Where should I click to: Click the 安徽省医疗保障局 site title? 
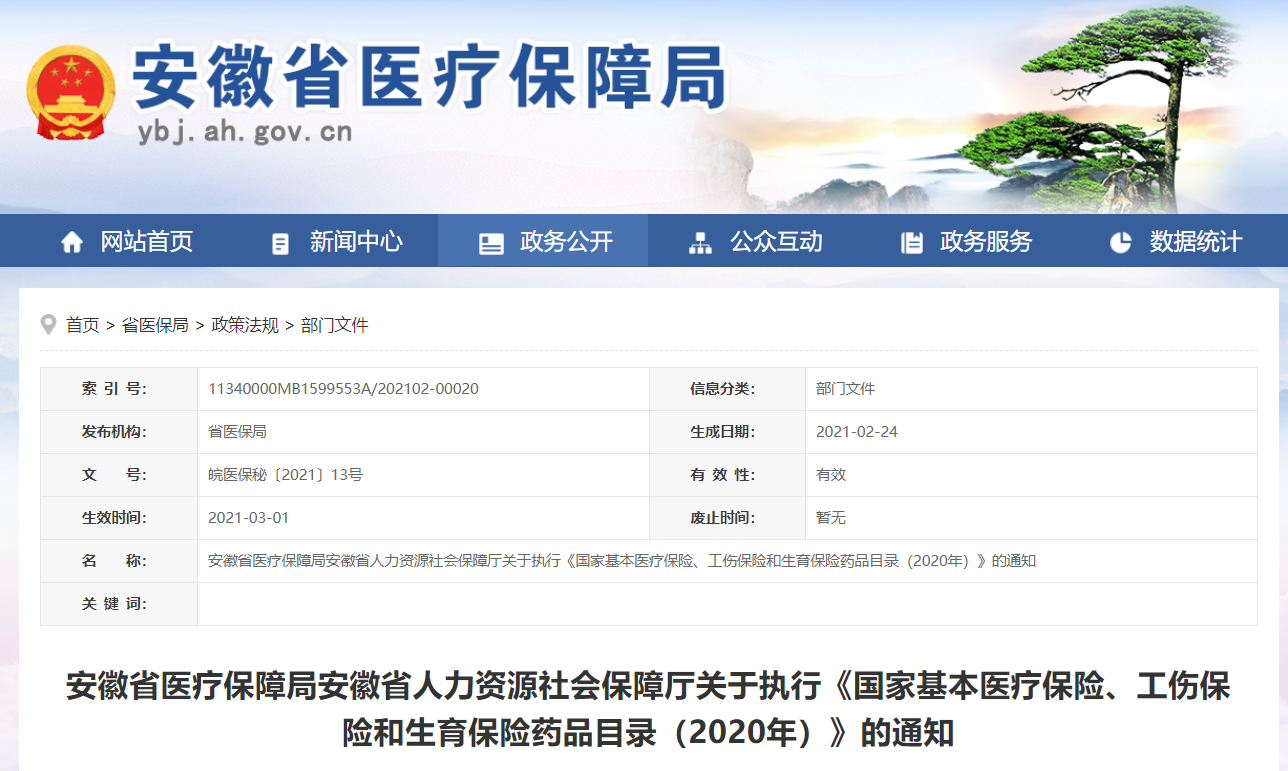tap(430, 79)
